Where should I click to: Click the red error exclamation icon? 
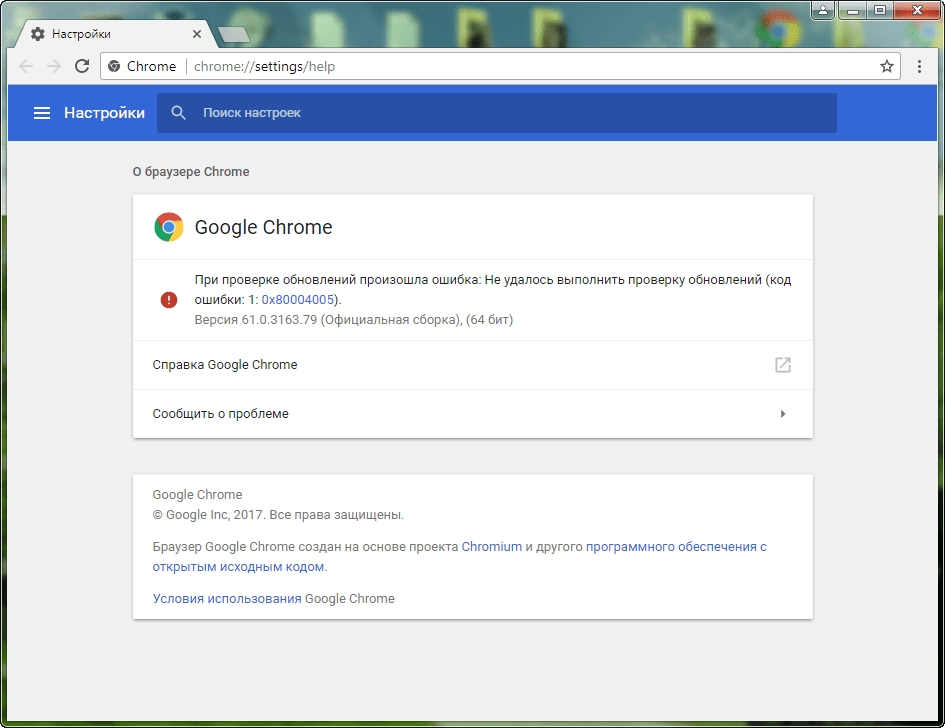[x=169, y=300]
